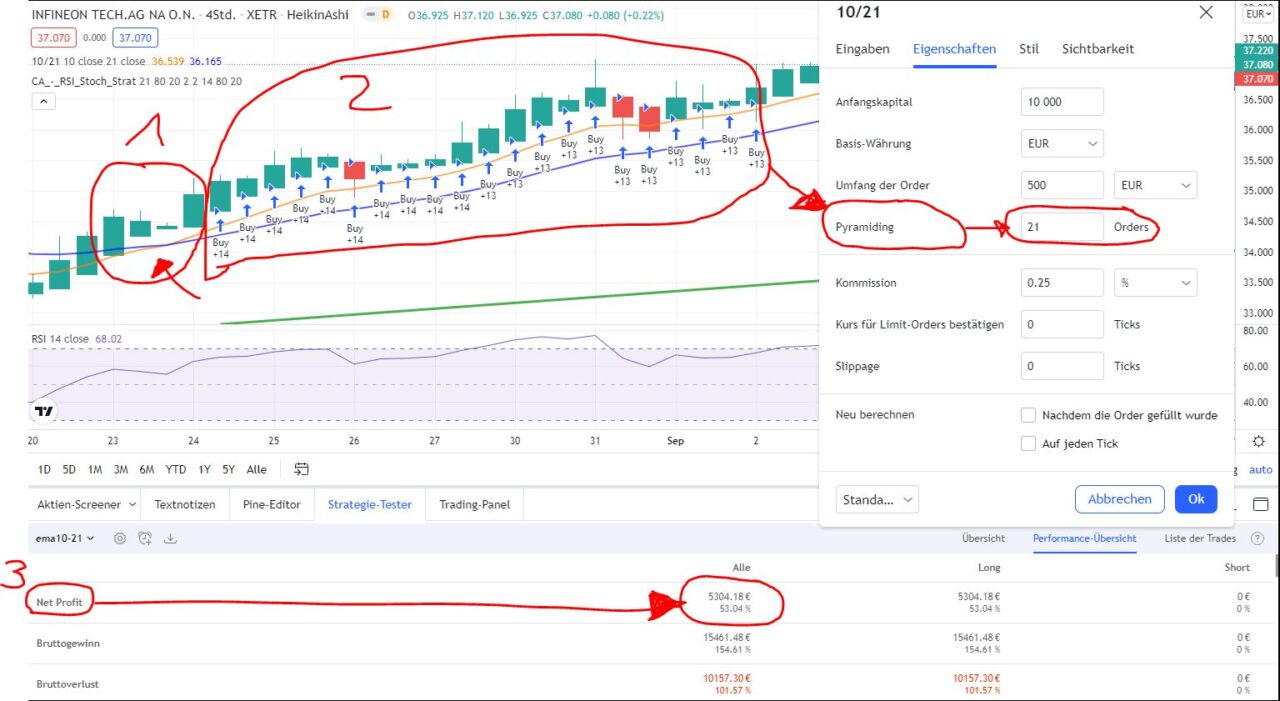Image resolution: width=1280 pixels, height=701 pixels.
Task: Open the Standa... properties preset dropdown
Action: click(877, 499)
